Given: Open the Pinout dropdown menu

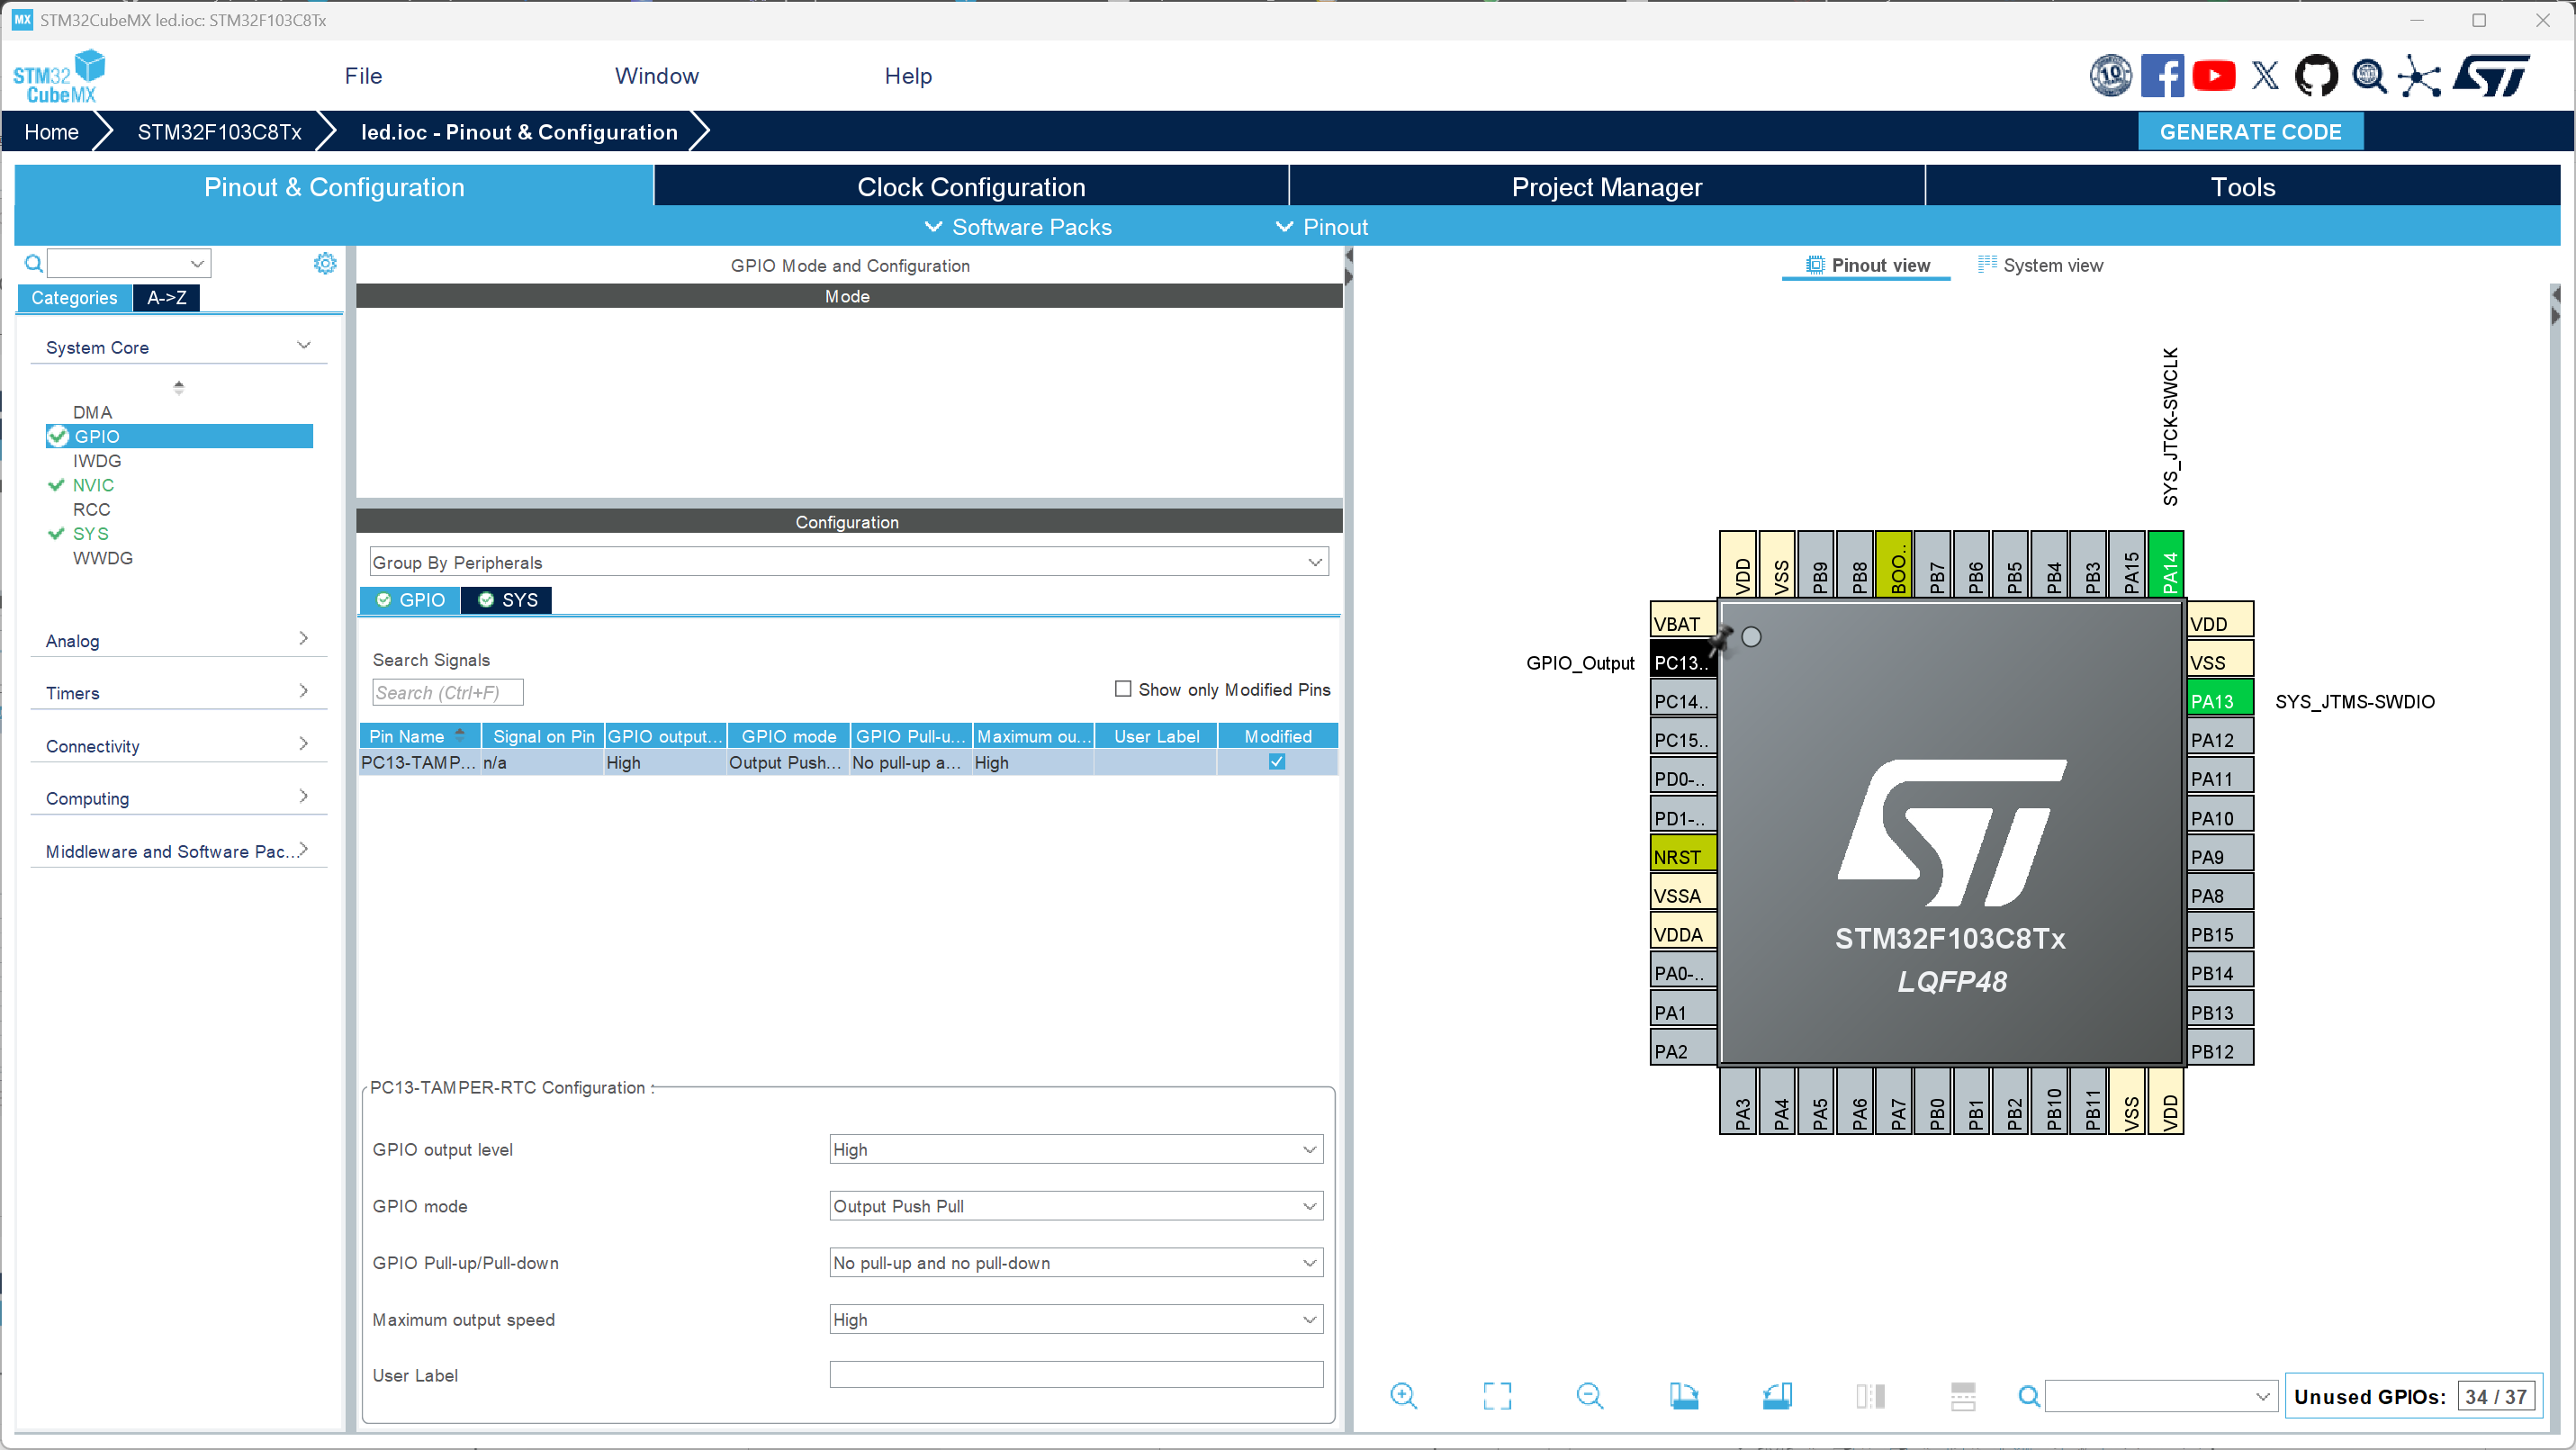Looking at the screenshot, I should 1322,227.
